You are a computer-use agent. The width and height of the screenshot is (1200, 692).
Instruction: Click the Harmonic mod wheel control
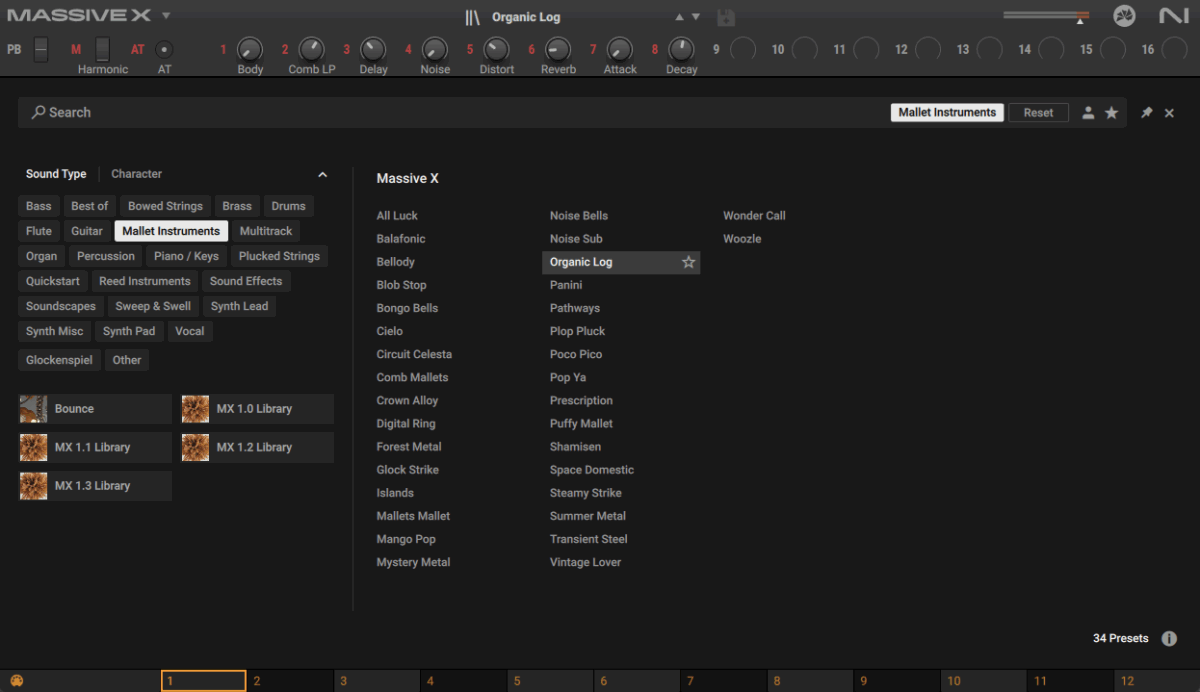coord(103,49)
